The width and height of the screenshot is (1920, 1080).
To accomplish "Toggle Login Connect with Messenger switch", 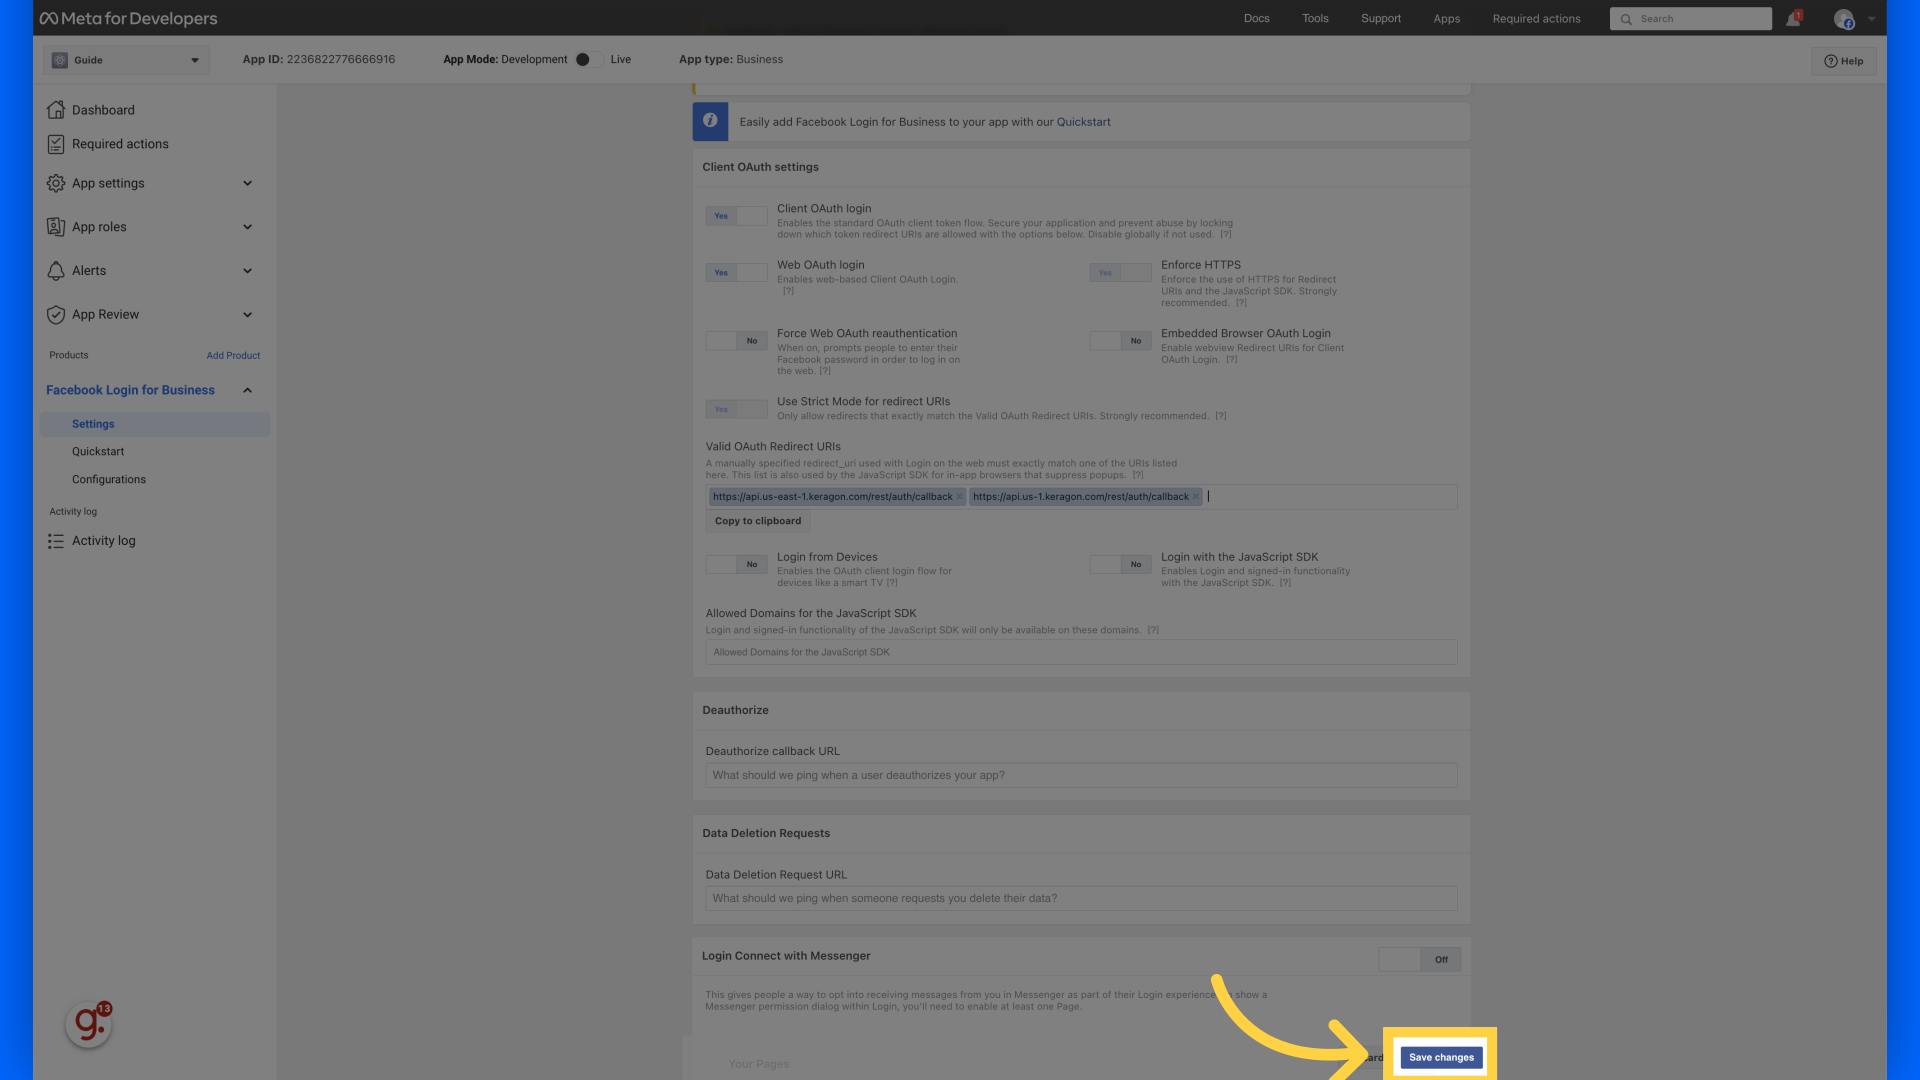I will tap(1419, 960).
